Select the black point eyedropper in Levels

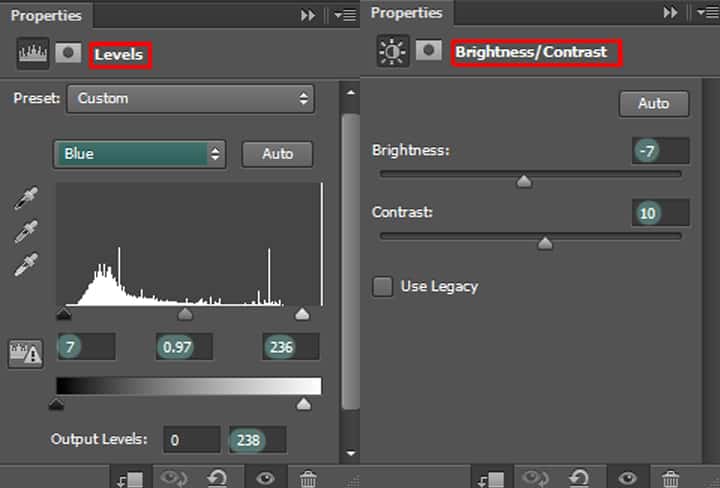(25, 200)
